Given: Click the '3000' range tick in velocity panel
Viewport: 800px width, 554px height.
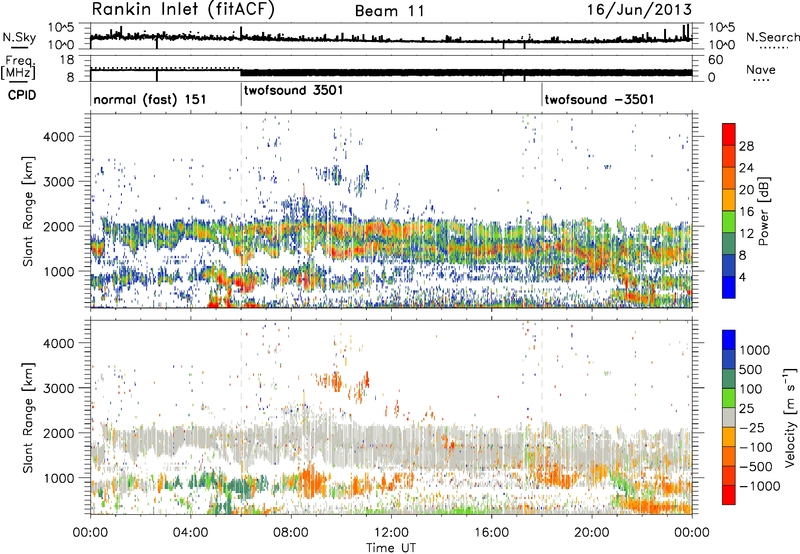Looking at the screenshot, I should 58,388.
